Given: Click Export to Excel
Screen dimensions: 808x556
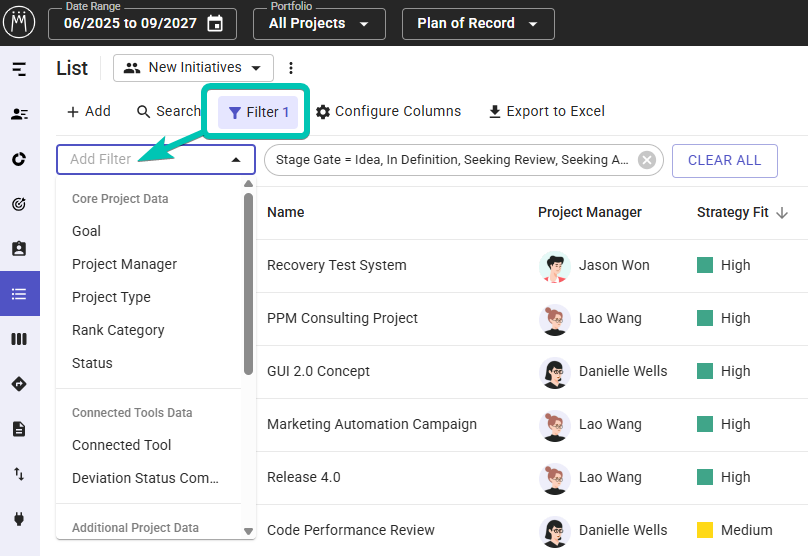Looking at the screenshot, I should pyautogui.click(x=546, y=112).
